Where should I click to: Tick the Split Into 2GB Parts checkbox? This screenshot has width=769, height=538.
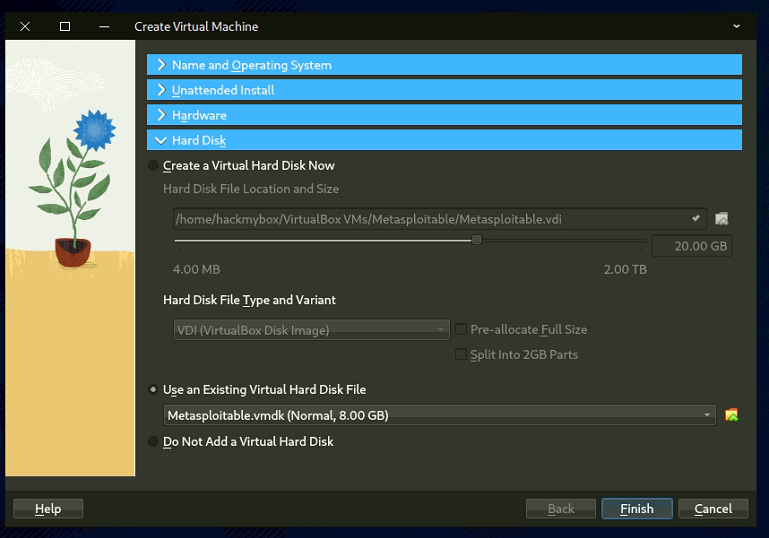point(461,355)
